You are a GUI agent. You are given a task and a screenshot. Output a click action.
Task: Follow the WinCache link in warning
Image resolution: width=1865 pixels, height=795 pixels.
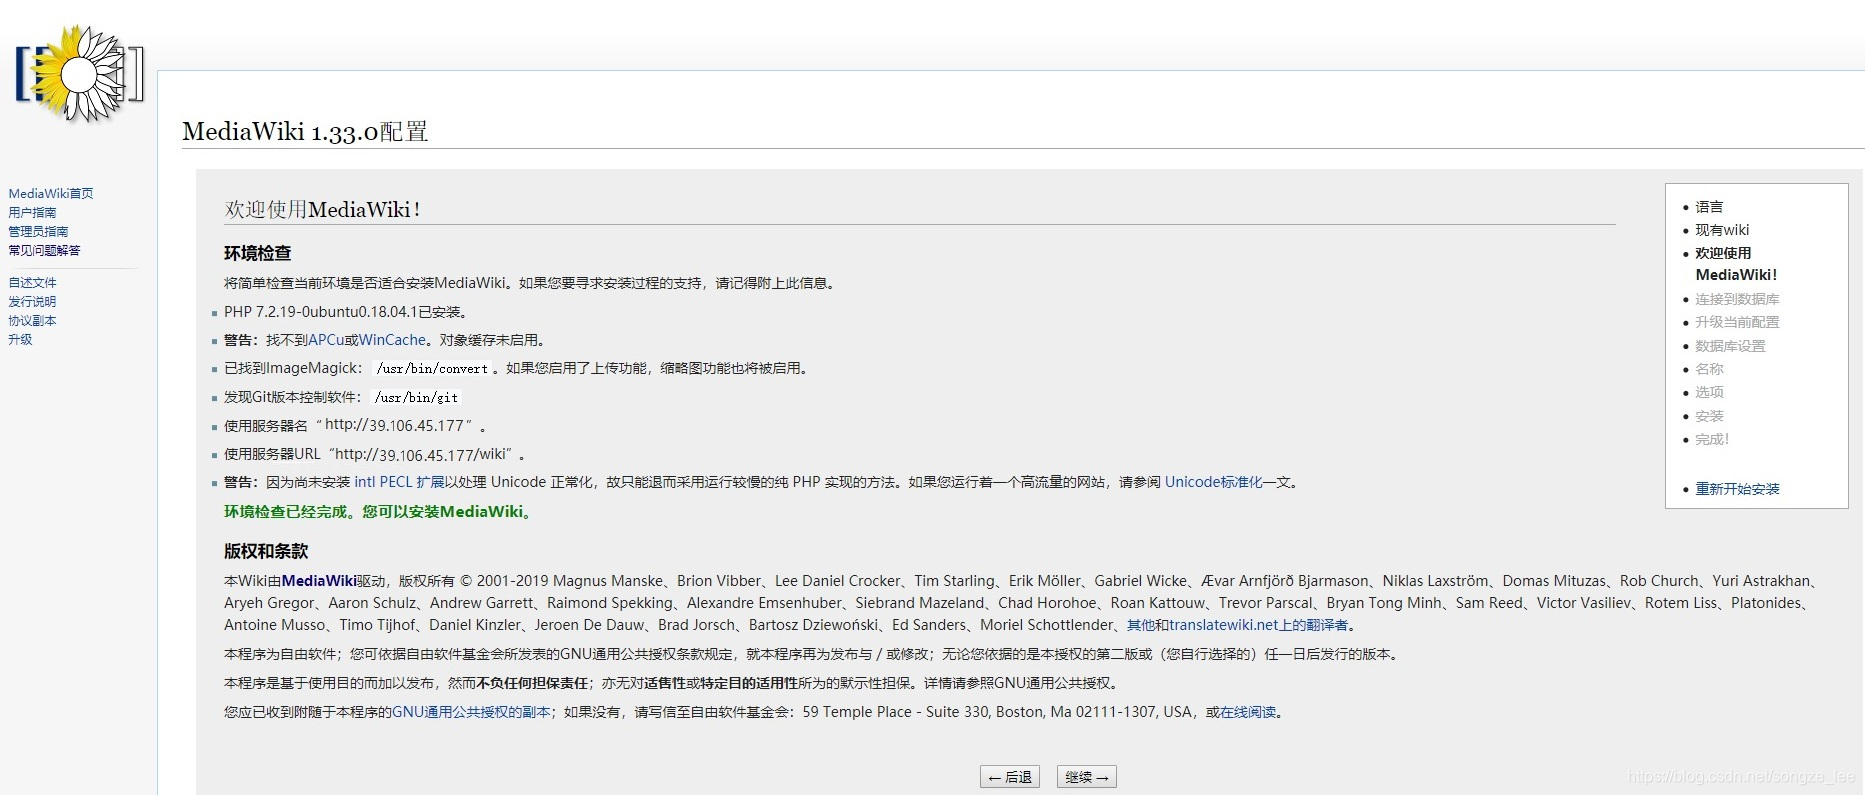click(392, 340)
